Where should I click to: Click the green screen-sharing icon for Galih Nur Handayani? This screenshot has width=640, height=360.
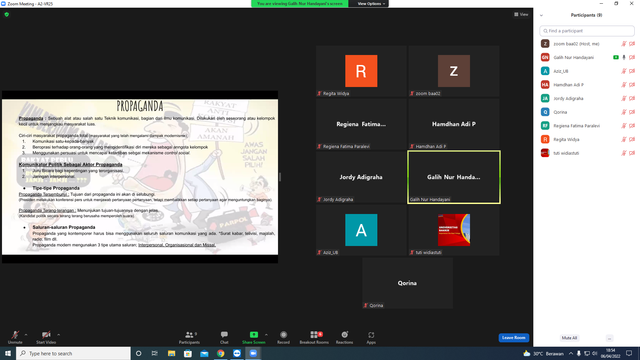pyautogui.click(x=616, y=58)
